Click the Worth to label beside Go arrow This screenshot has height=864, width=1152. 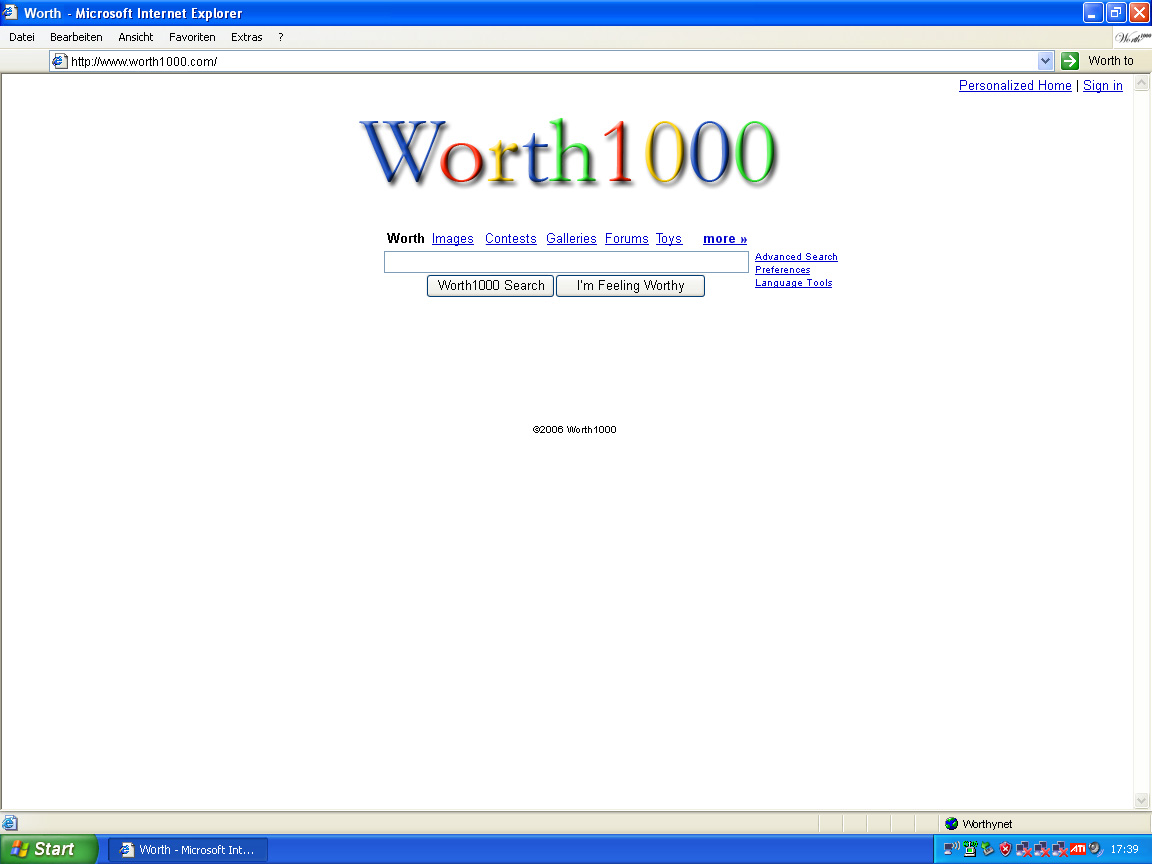tap(1111, 61)
